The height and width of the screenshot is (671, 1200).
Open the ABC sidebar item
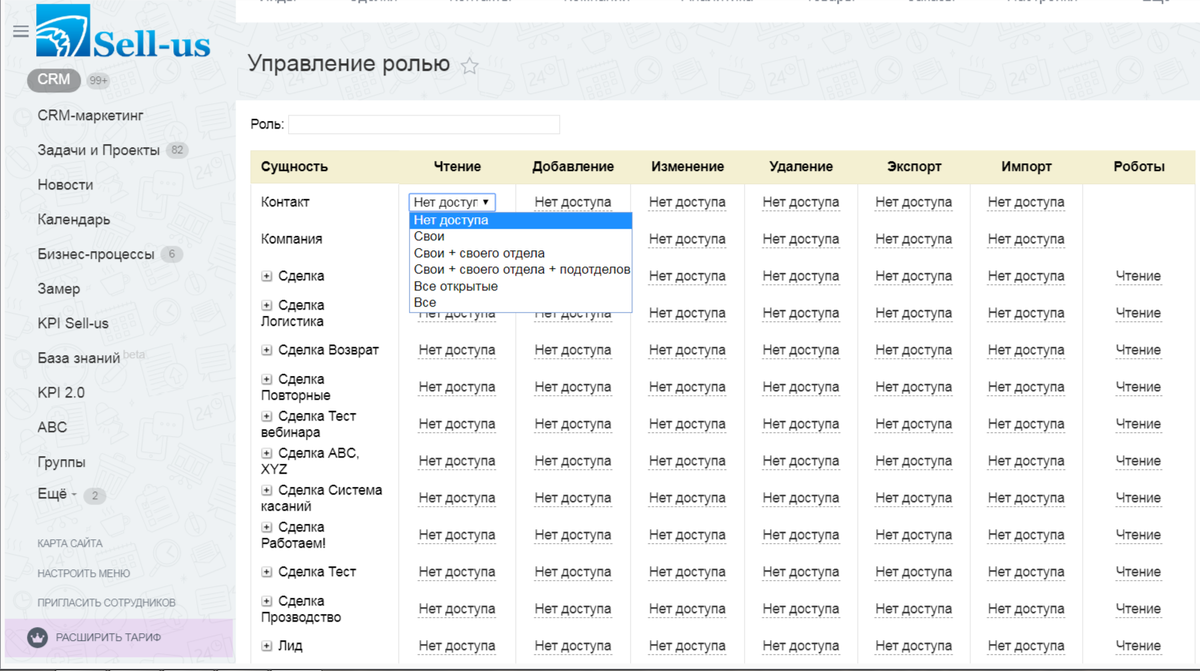tap(52, 427)
